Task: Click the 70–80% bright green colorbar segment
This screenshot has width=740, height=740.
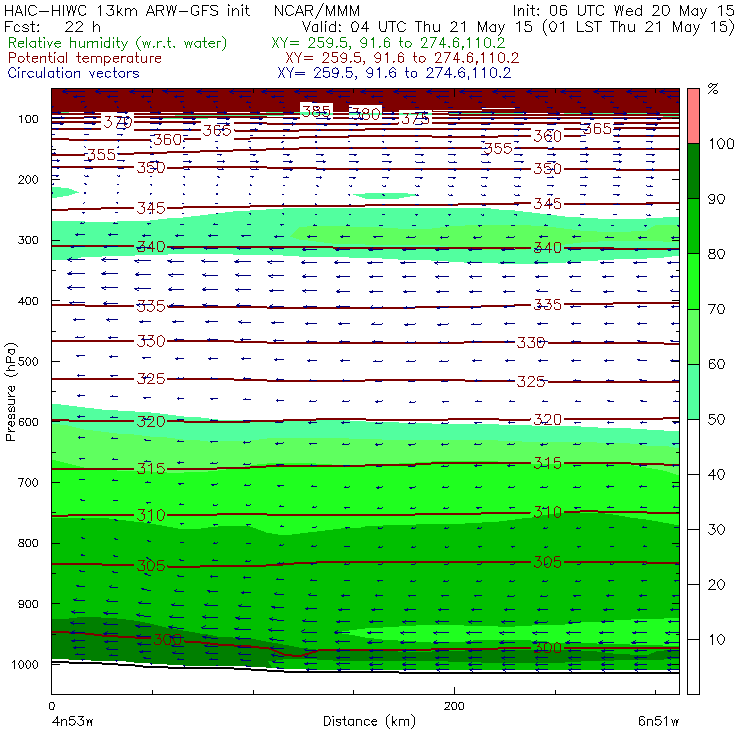Action: pos(693,281)
